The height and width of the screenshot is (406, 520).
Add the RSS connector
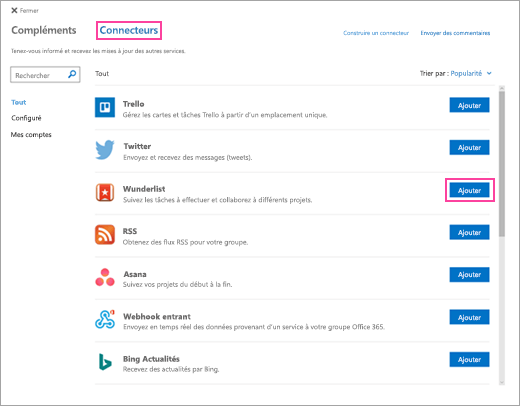(x=469, y=232)
